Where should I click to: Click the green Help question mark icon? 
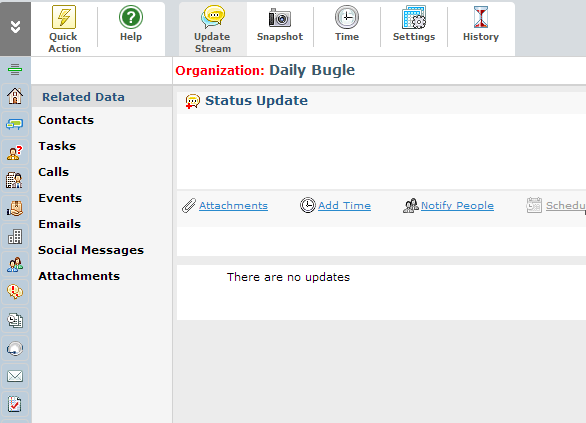tap(131, 17)
